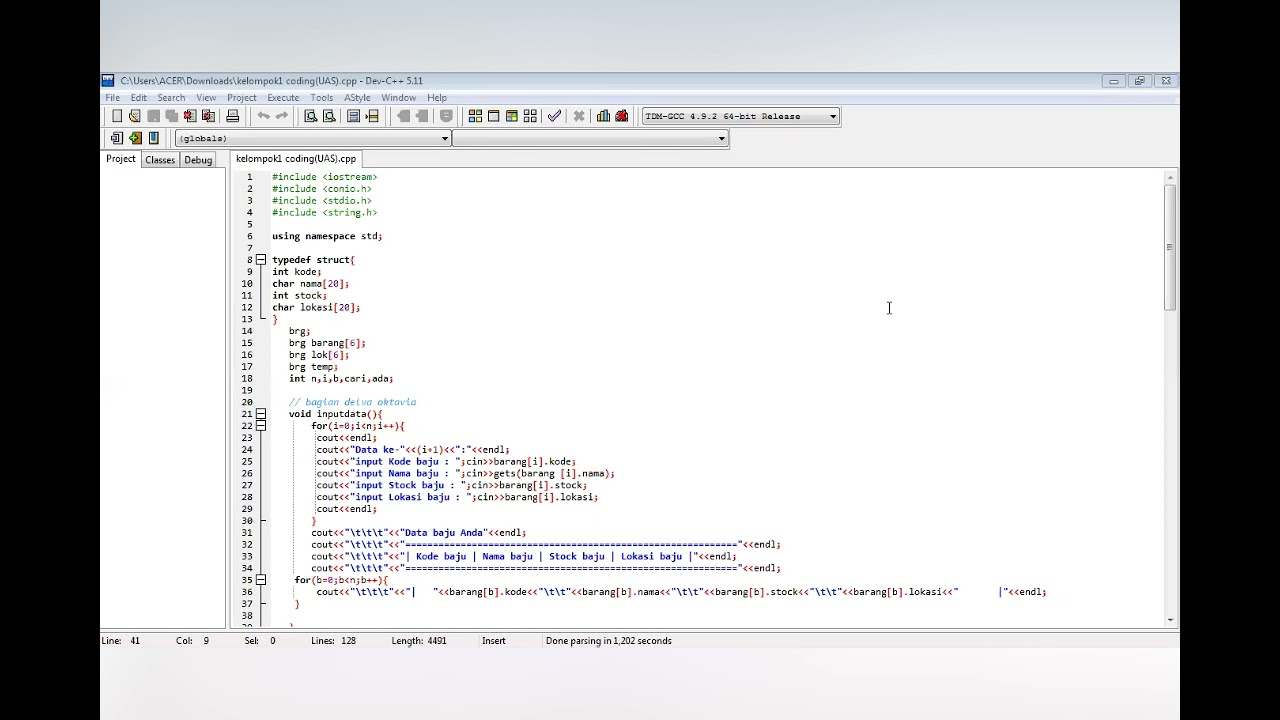Click the Compile & Run icon
The image size is (1280, 720).
(511, 116)
